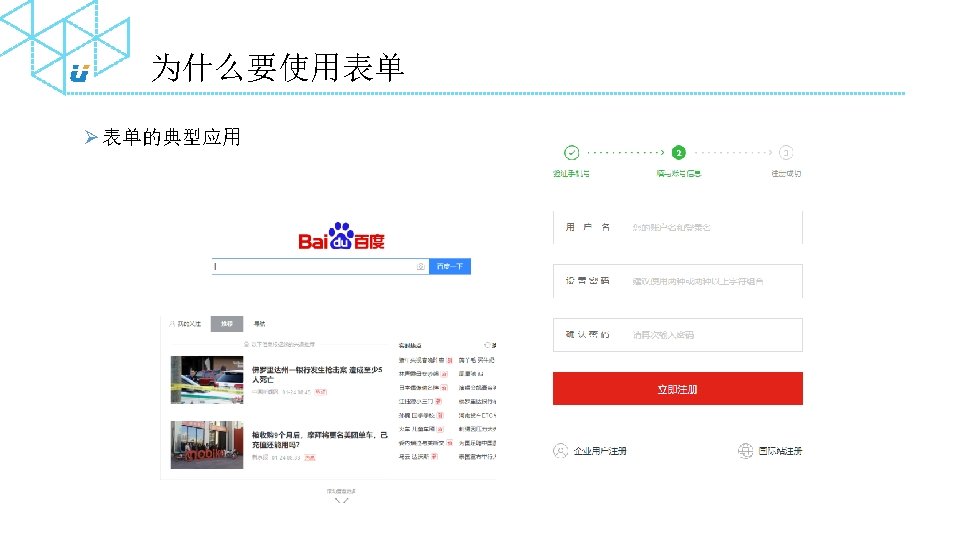This screenshot has height=540, width=960.
Task: Click the 企业用户注册 person icon
Action: coord(560,451)
